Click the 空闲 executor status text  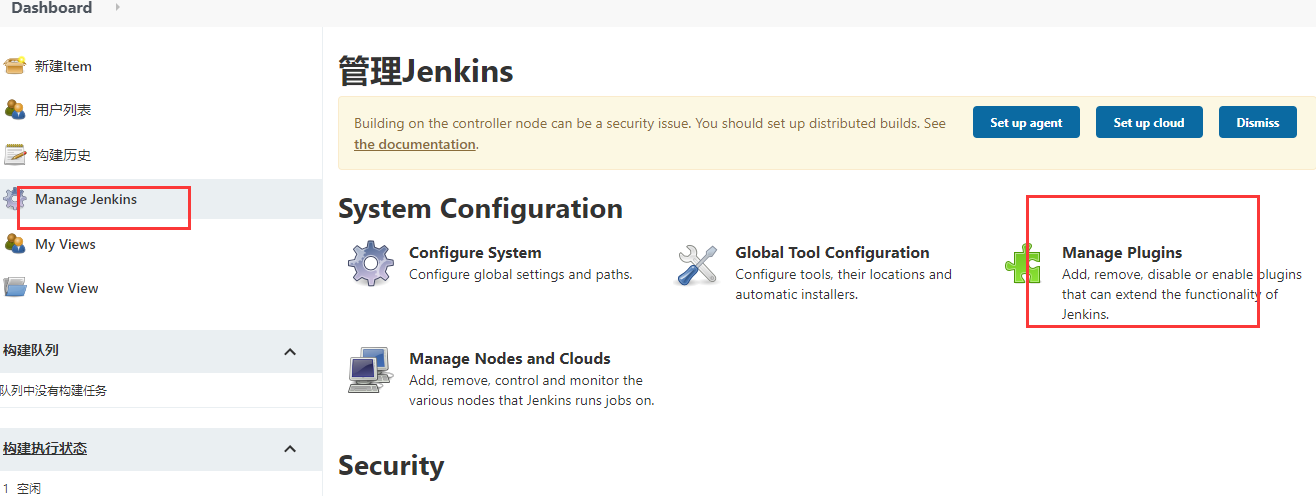click(x=29, y=488)
